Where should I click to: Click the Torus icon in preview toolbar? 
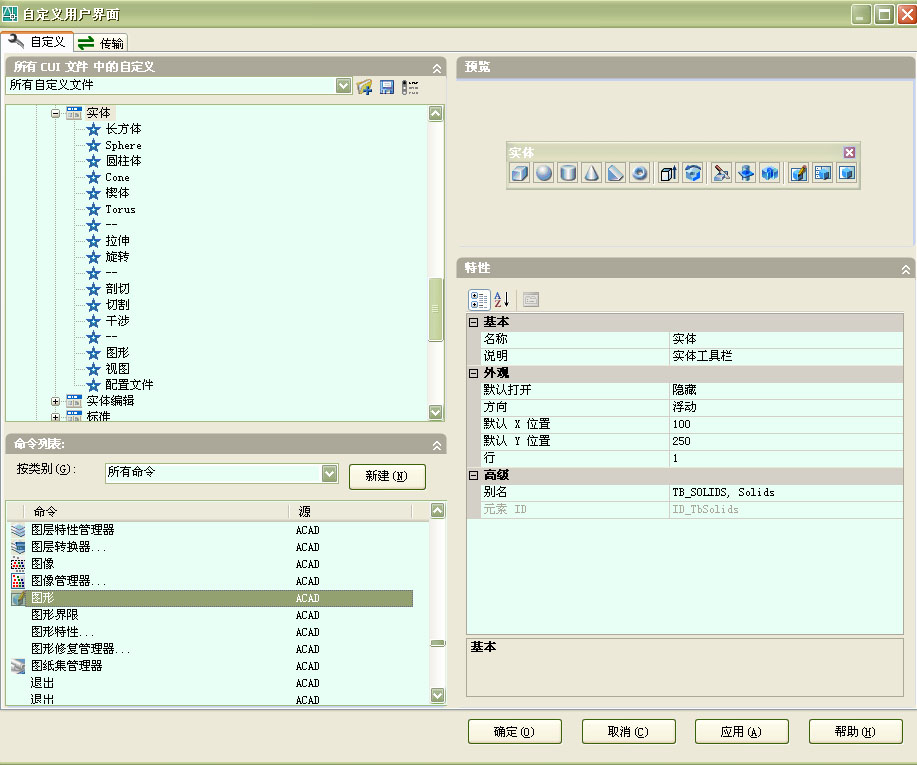(640, 173)
